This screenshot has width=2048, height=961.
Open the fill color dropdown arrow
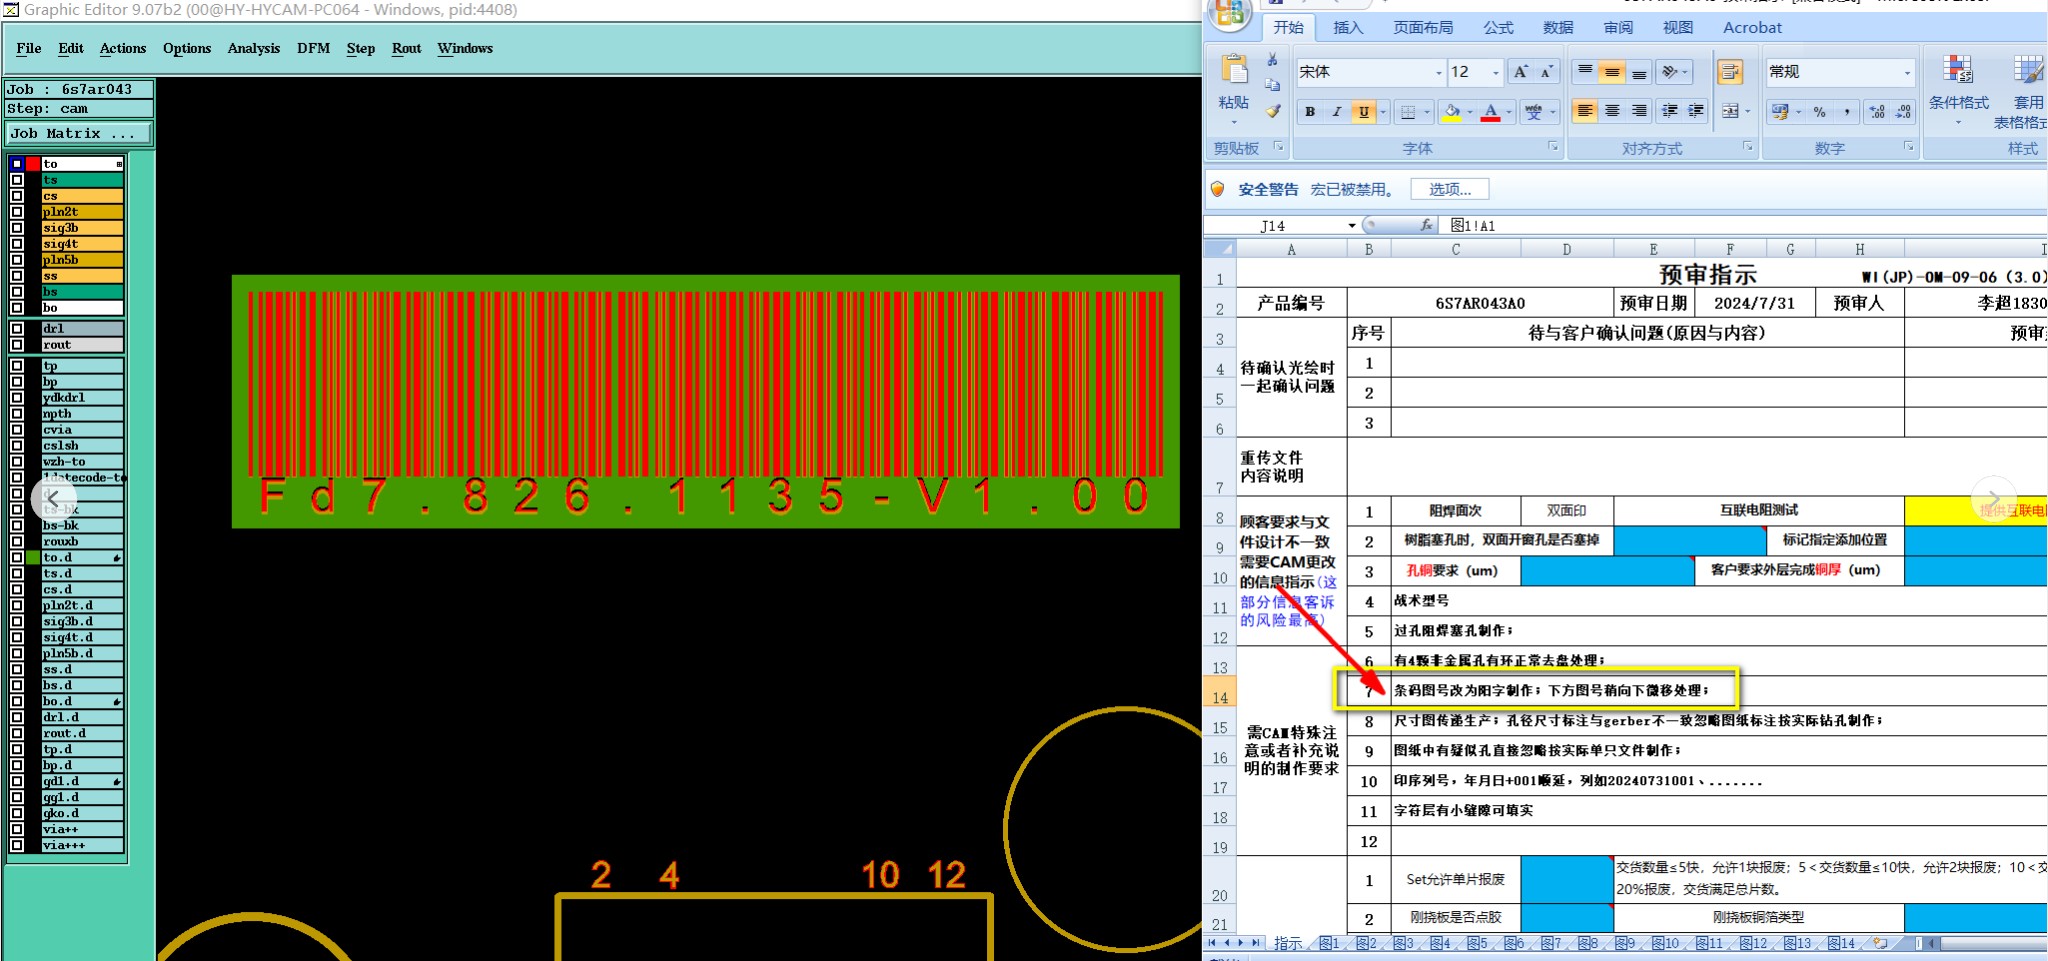point(1469,112)
